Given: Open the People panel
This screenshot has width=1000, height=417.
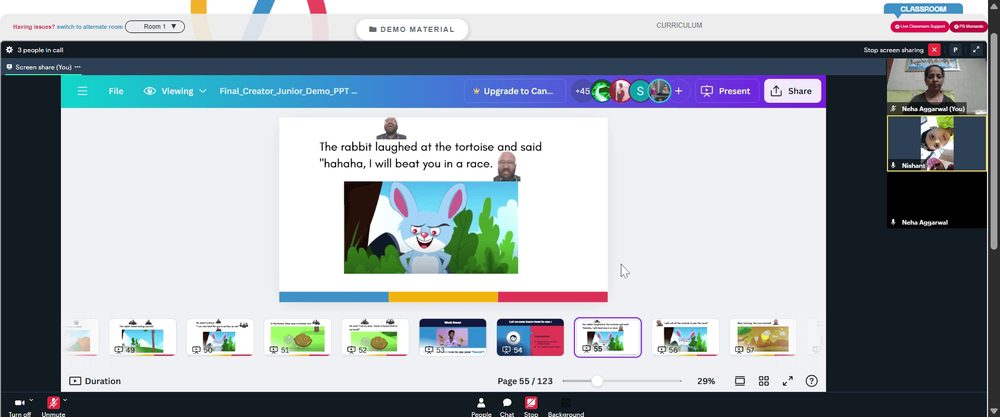Looking at the screenshot, I should [x=482, y=406].
